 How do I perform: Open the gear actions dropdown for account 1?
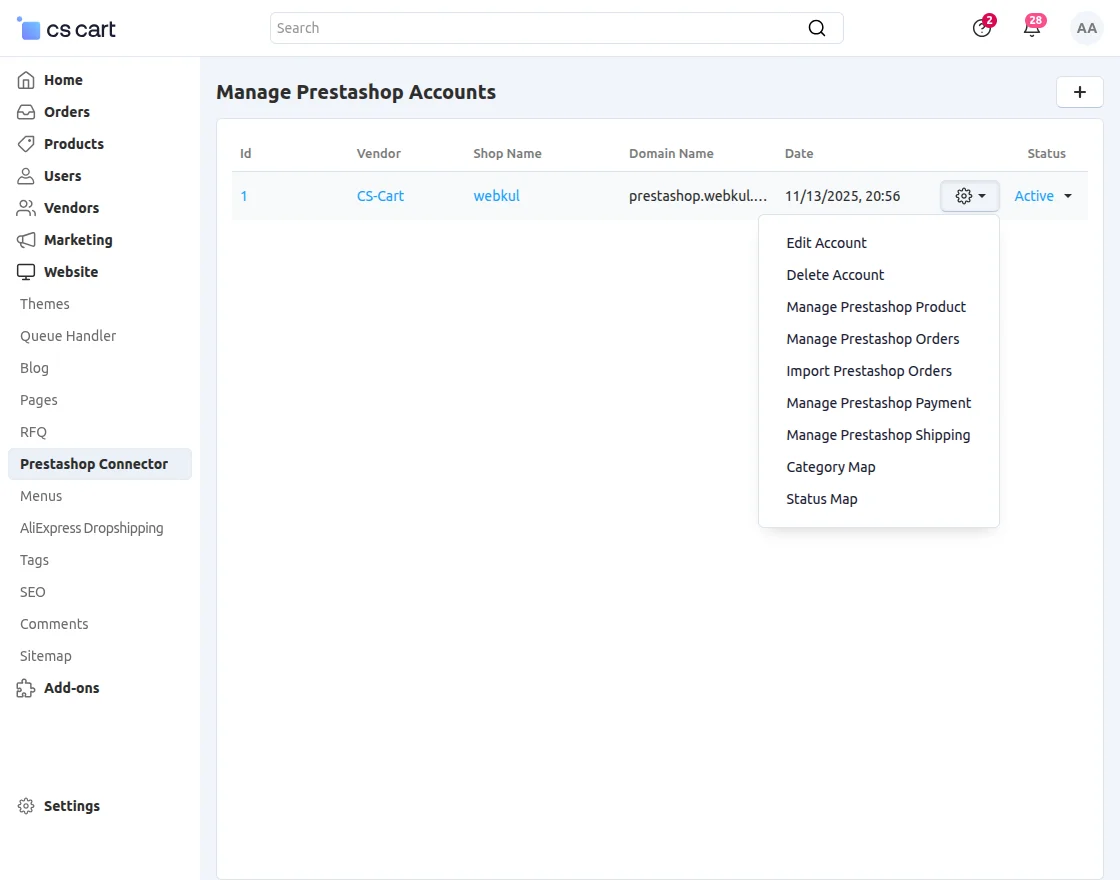(x=968, y=196)
